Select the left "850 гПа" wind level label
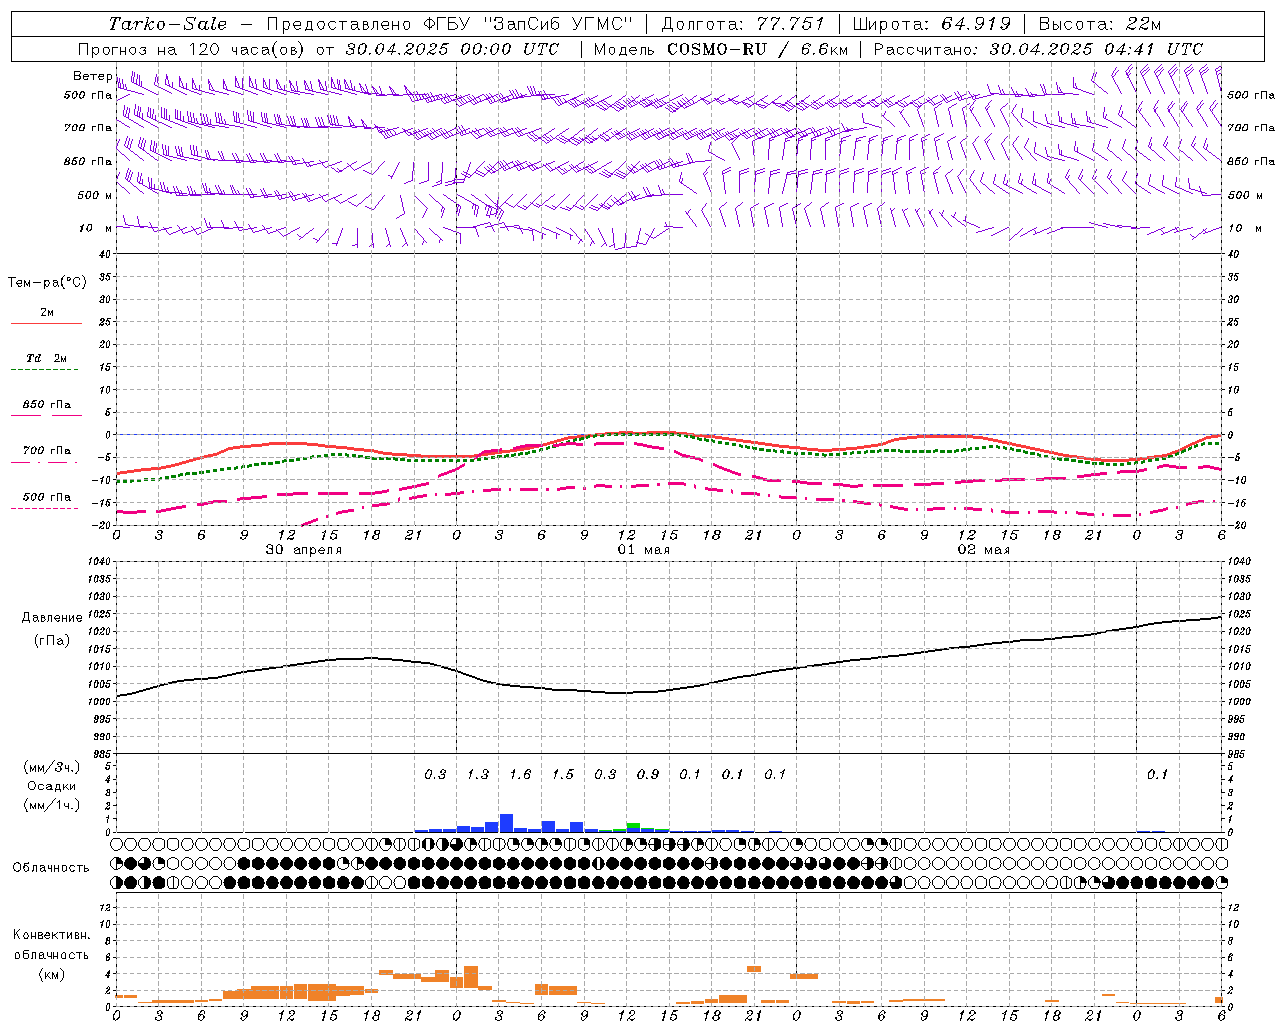 click(88, 161)
